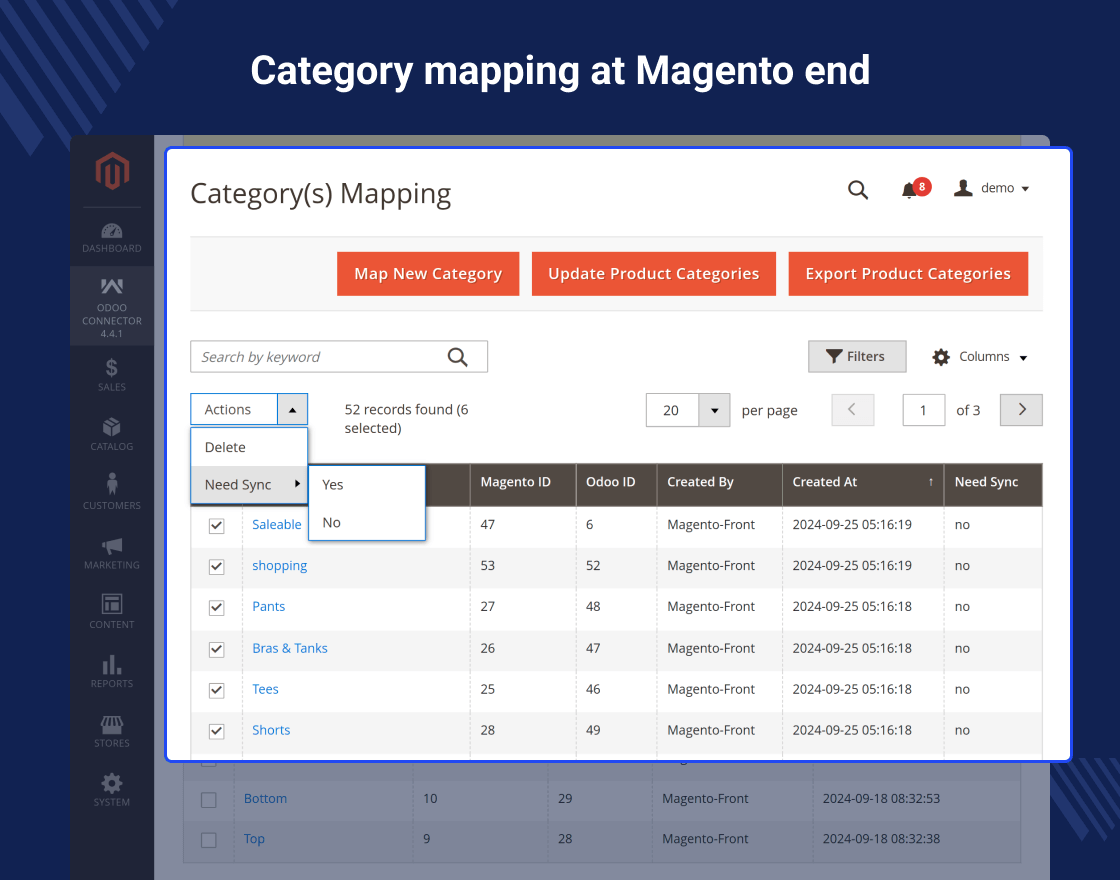Screen dimensions: 1120x880
Task: Open the Catalog sidebar section
Action: click(111, 434)
